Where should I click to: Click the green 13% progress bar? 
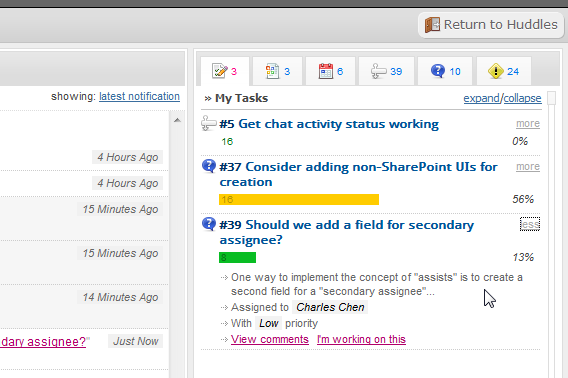tap(237, 258)
